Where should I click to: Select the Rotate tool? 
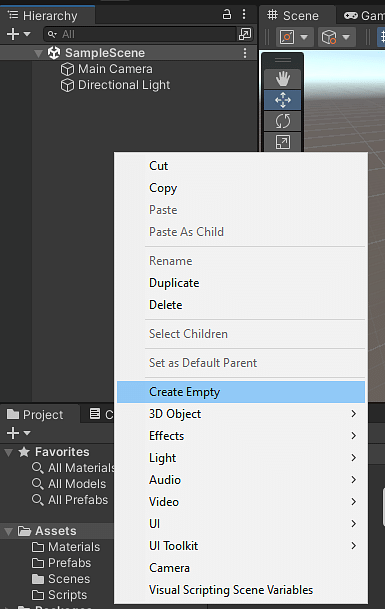pyautogui.click(x=283, y=121)
